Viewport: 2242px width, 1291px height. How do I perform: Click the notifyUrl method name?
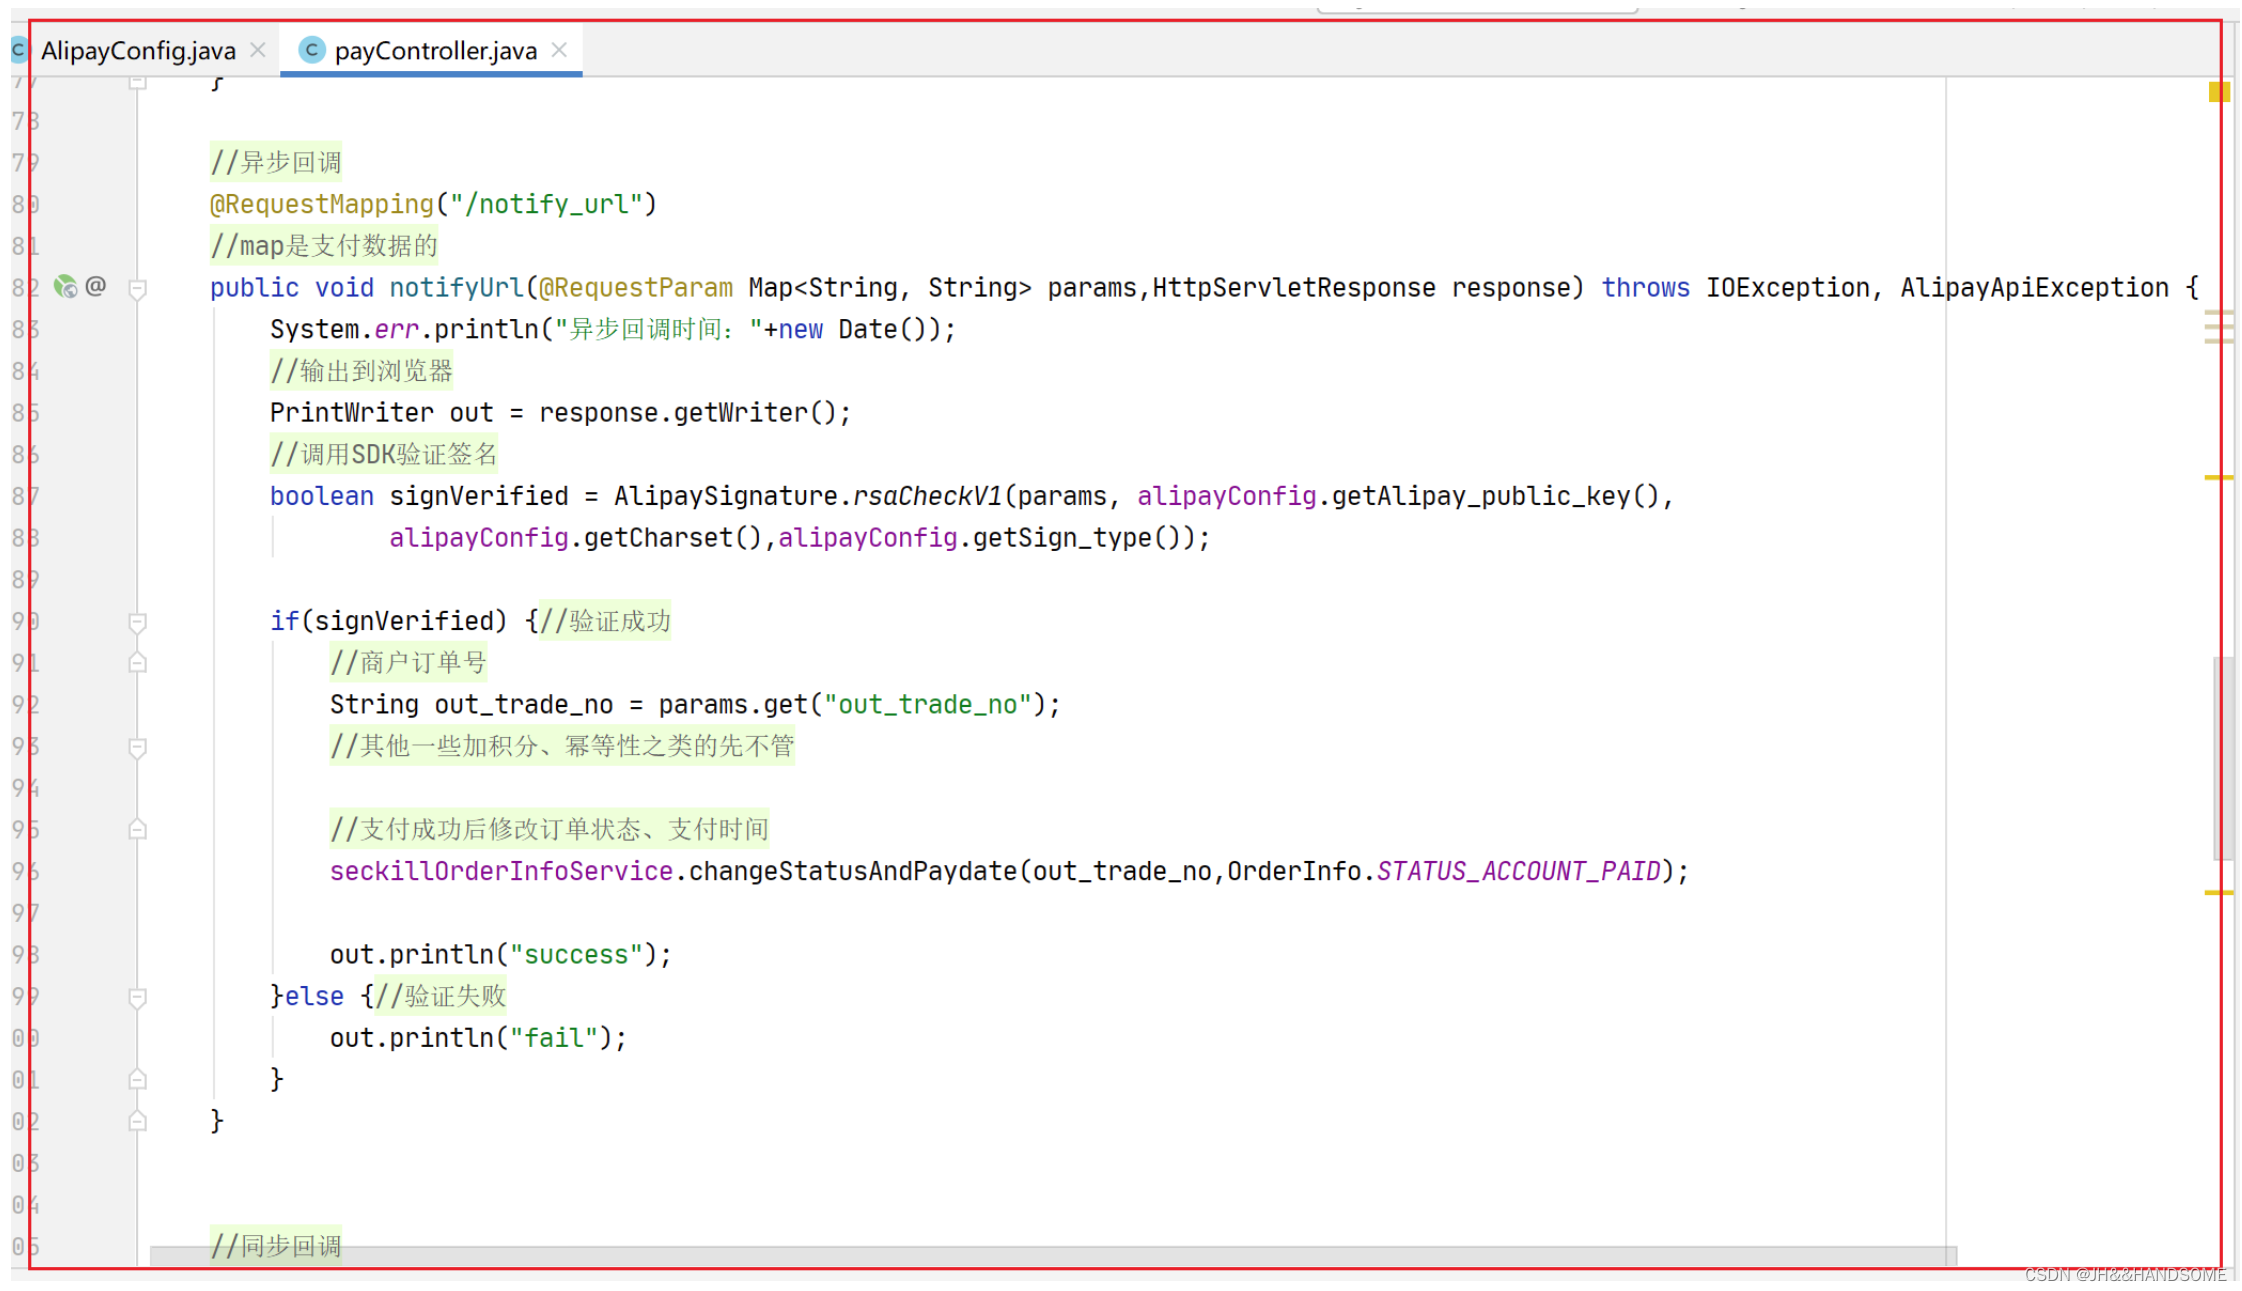tap(456, 288)
